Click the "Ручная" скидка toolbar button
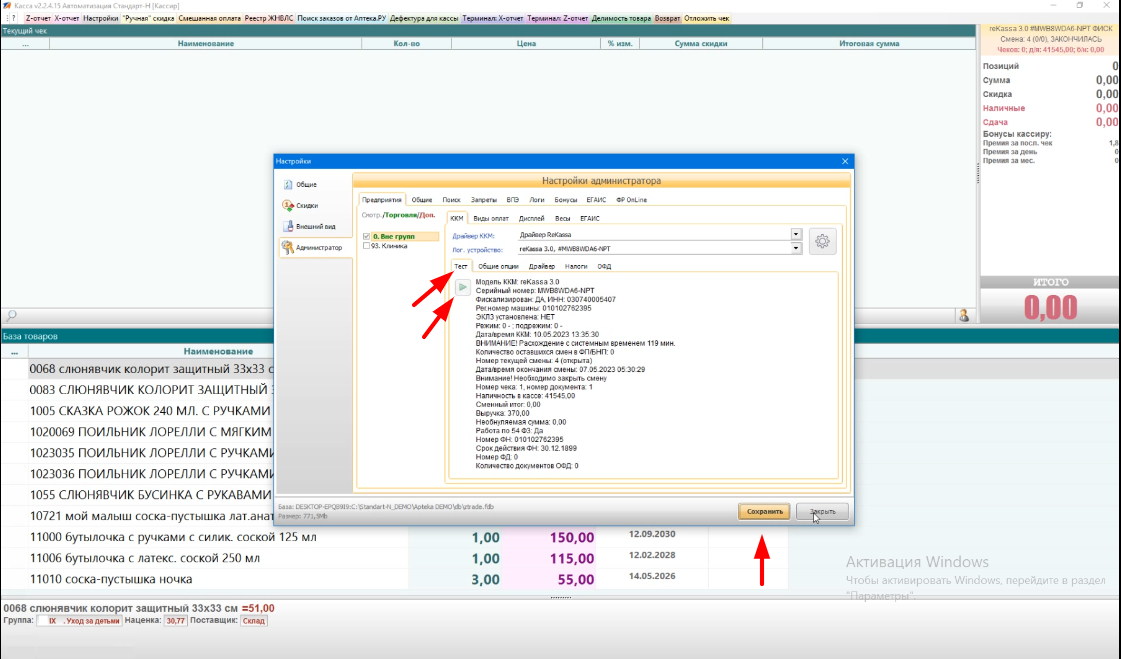Screen dimensions: 1121x659 point(148,19)
